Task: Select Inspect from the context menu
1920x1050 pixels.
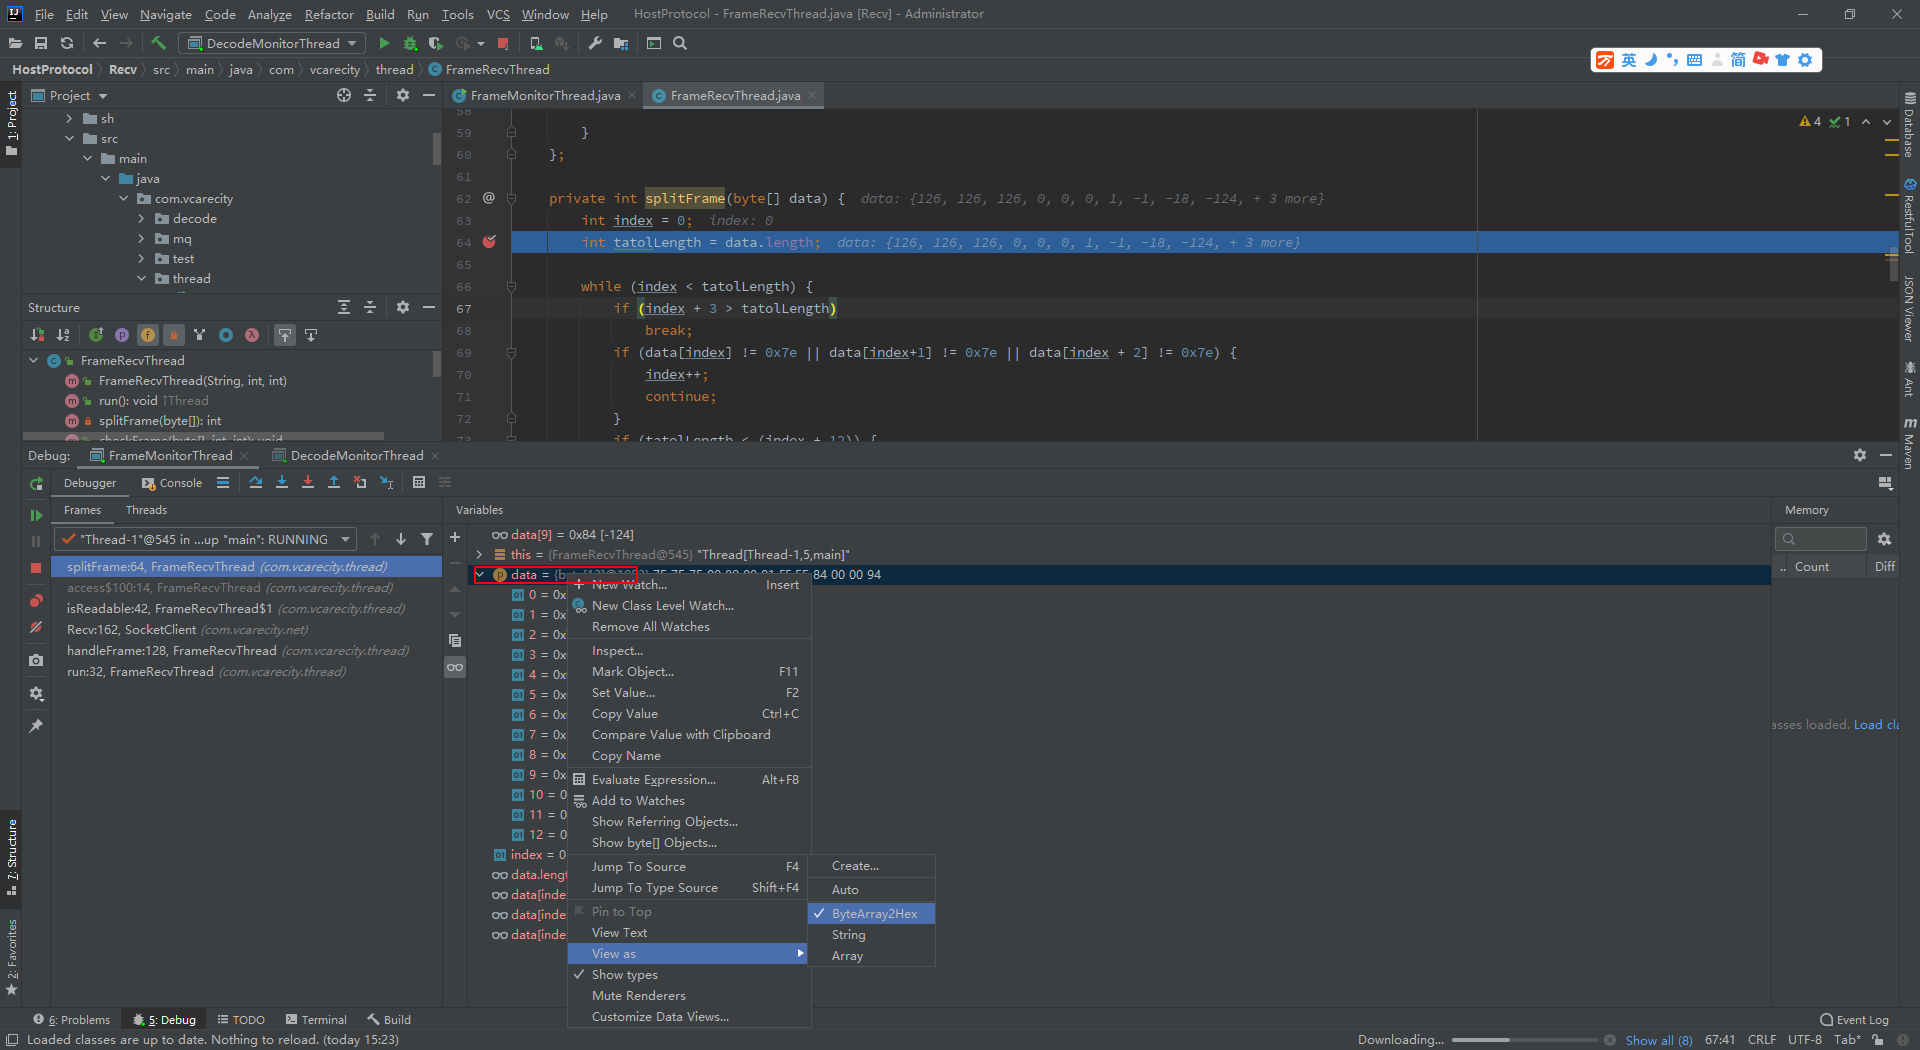Action: pyautogui.click(x=616, y=650)
